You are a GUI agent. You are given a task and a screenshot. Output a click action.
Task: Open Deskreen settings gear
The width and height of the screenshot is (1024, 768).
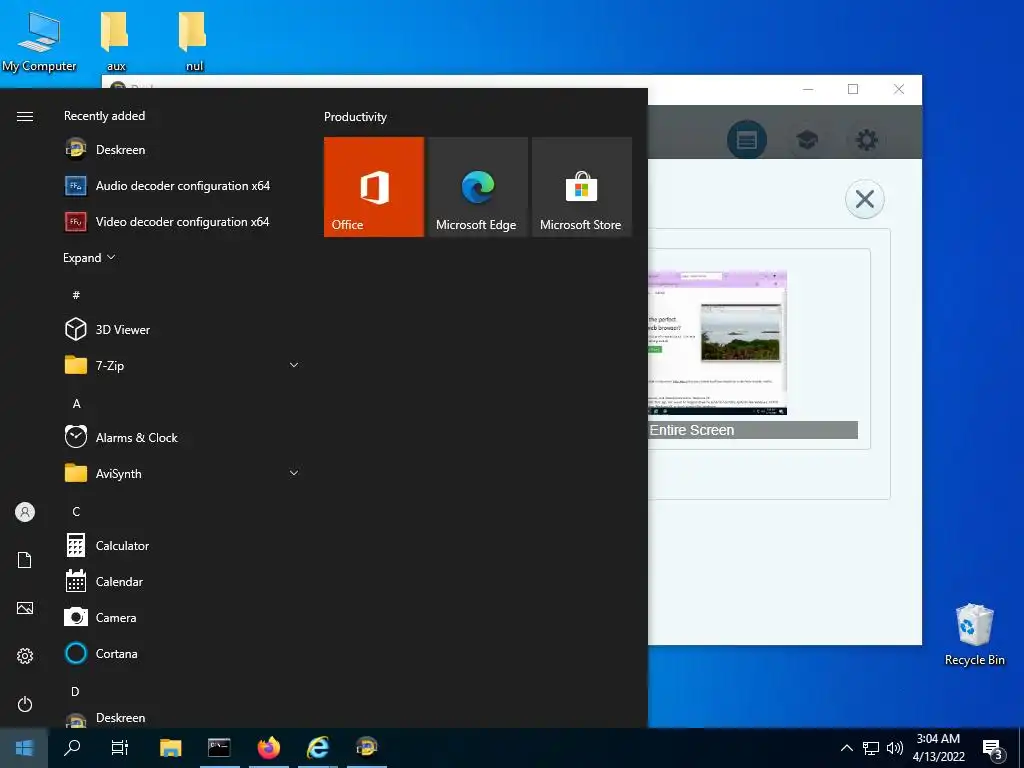(867, 140)
